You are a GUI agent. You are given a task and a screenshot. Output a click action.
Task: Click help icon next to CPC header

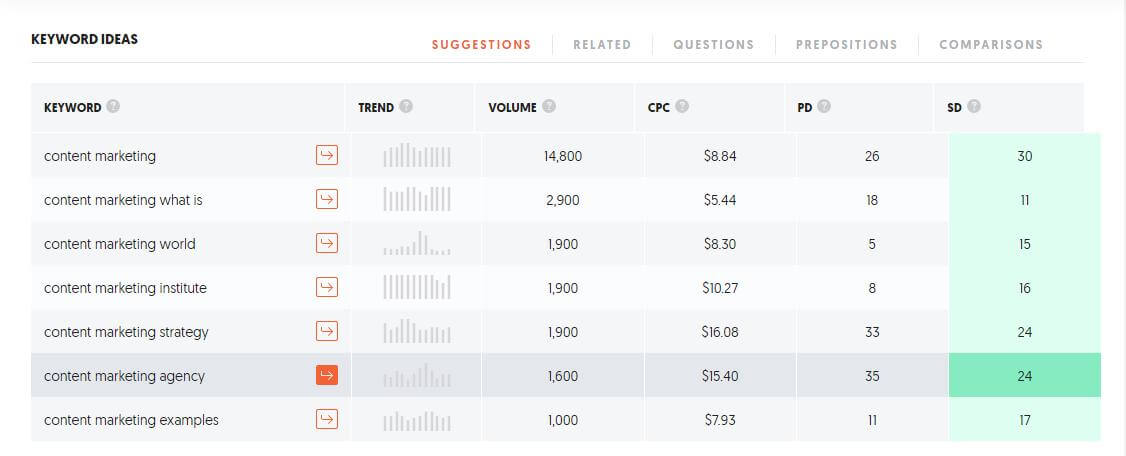click(681, 106)
